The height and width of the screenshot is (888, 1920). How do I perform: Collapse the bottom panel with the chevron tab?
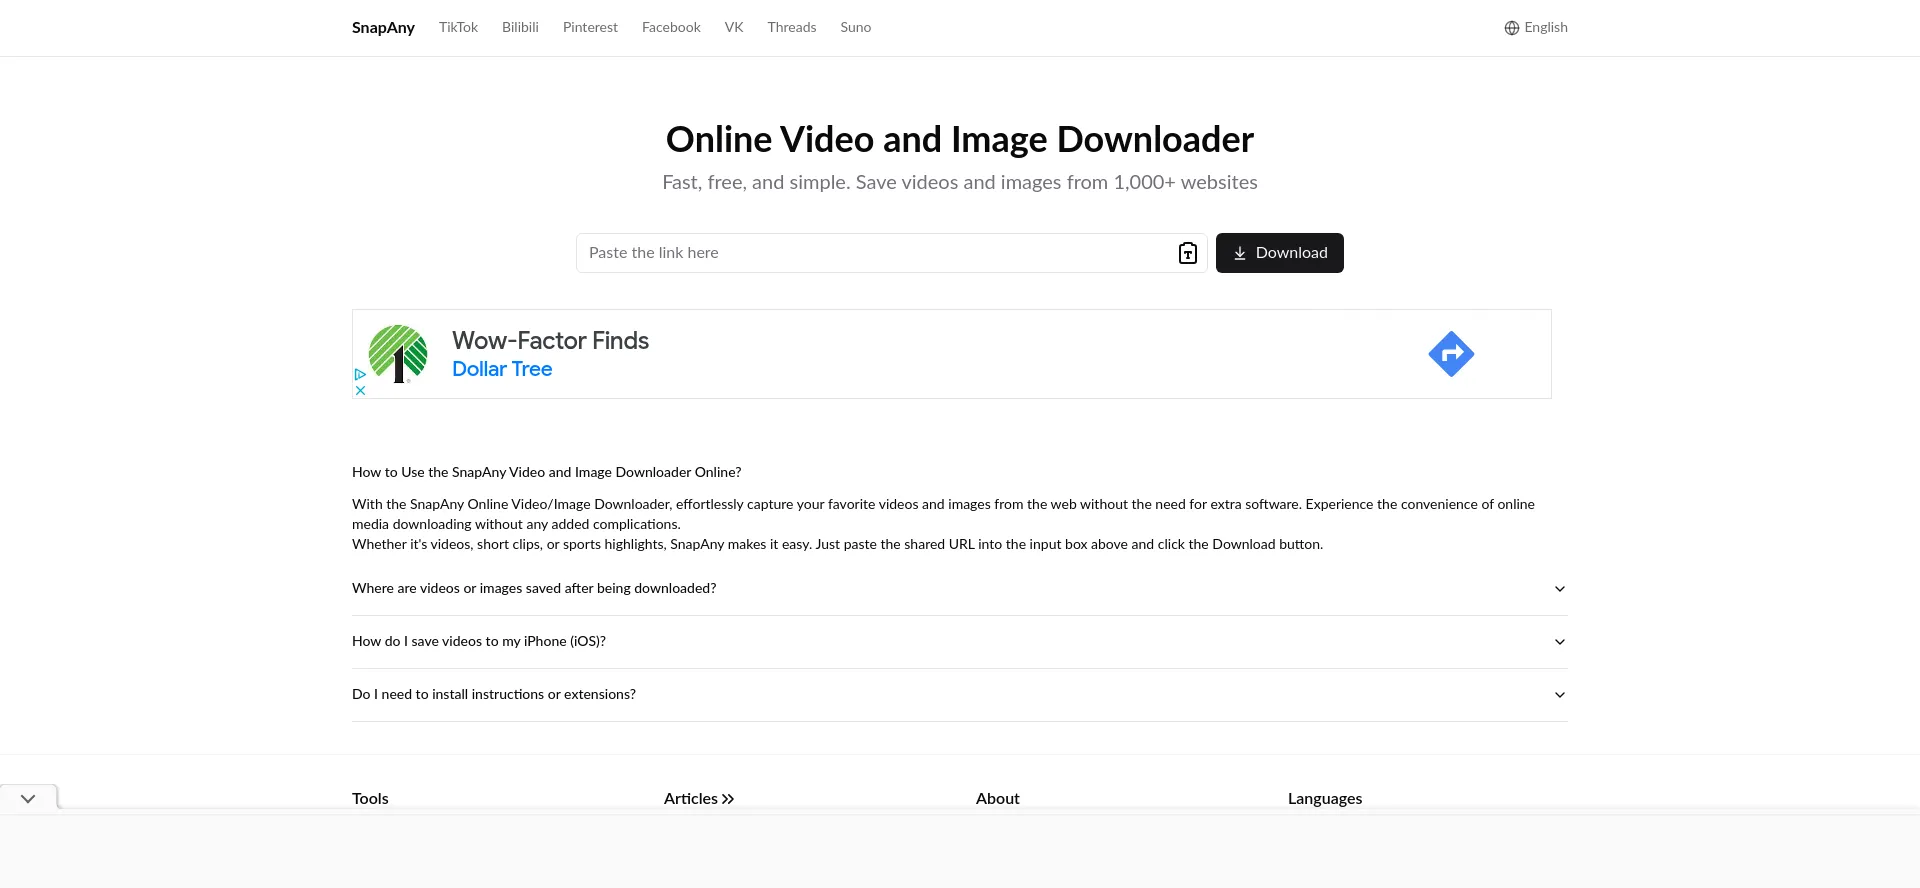(x=28, y=798)
